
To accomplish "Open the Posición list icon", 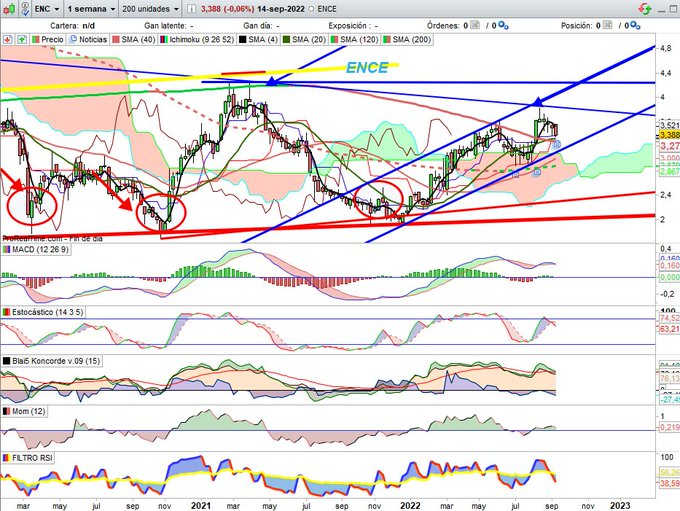I will click(x=607, y=26).
